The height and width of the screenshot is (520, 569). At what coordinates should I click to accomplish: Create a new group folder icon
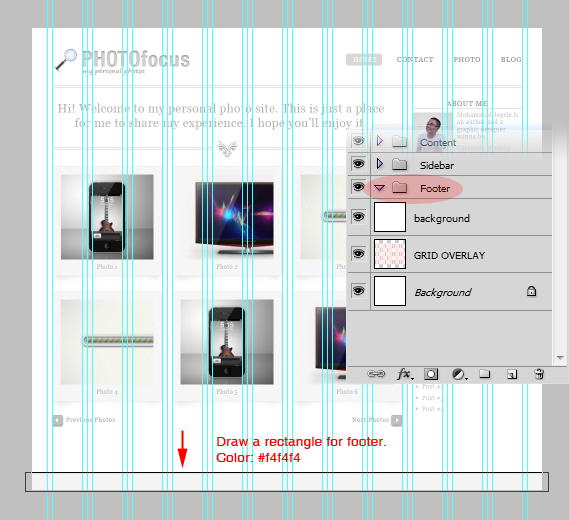[485, 374]
